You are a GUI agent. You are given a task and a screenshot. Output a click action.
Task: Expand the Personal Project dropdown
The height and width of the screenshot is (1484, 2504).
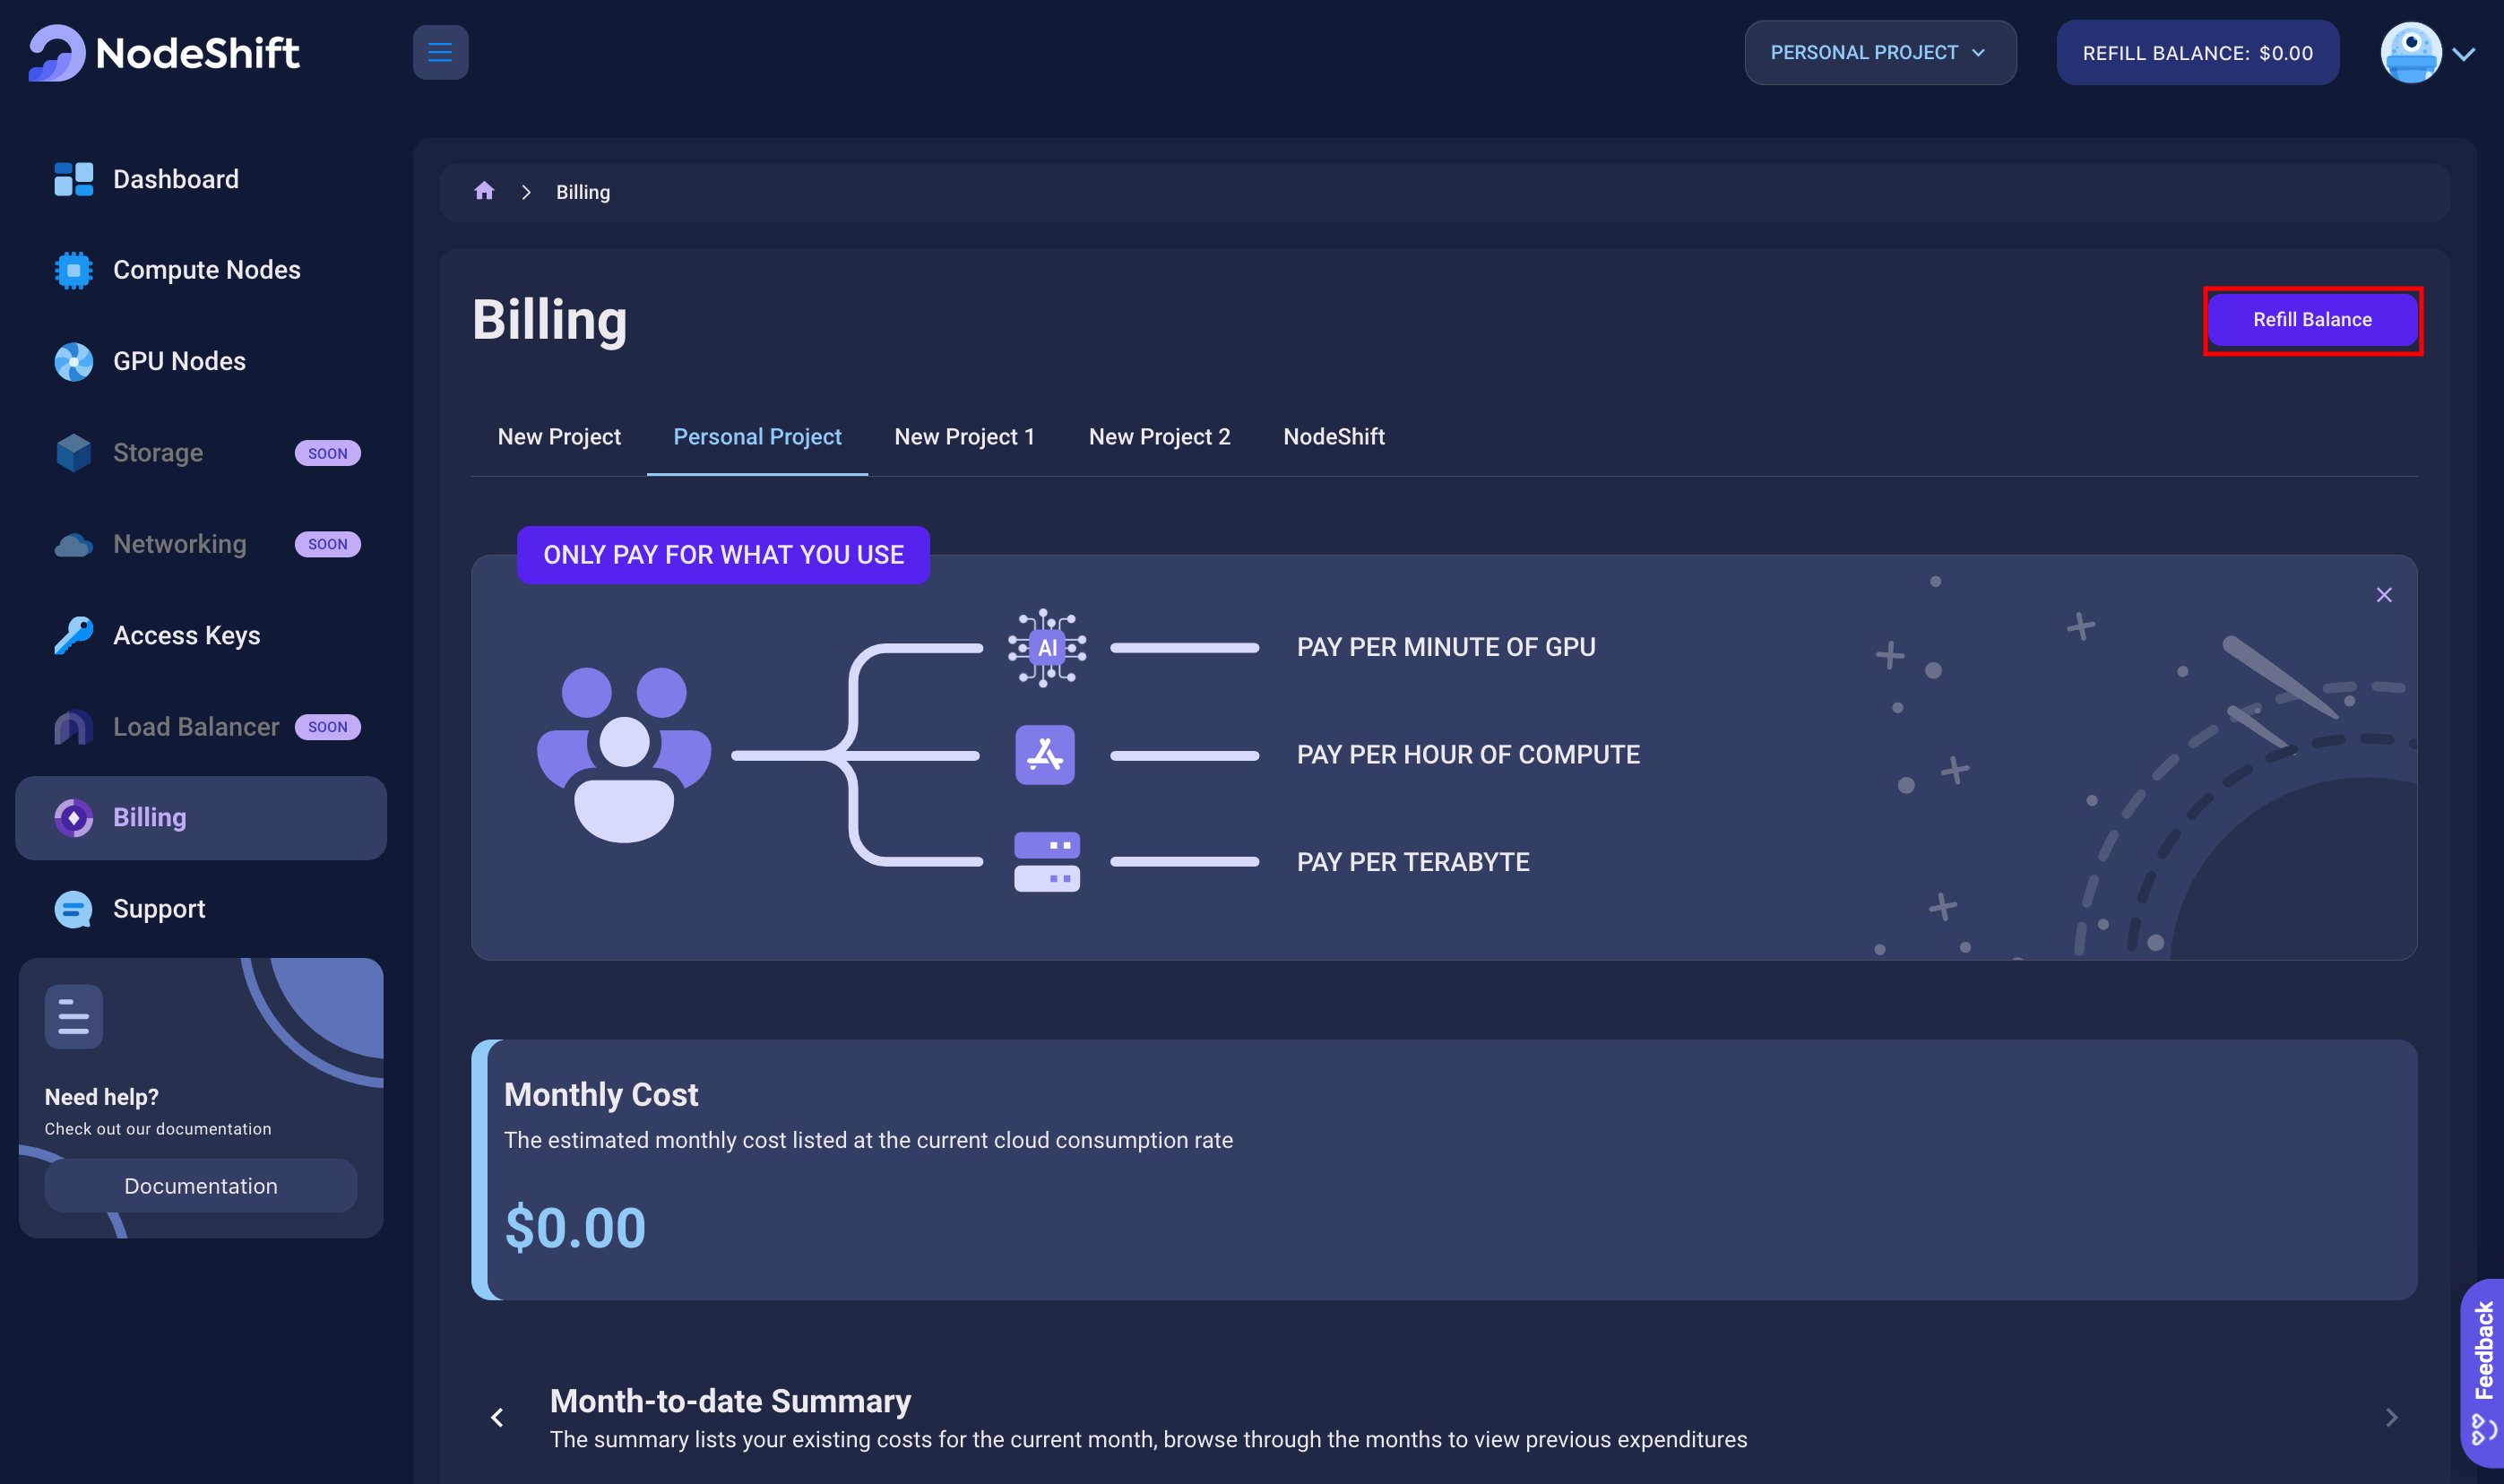tap(1878, 51)
